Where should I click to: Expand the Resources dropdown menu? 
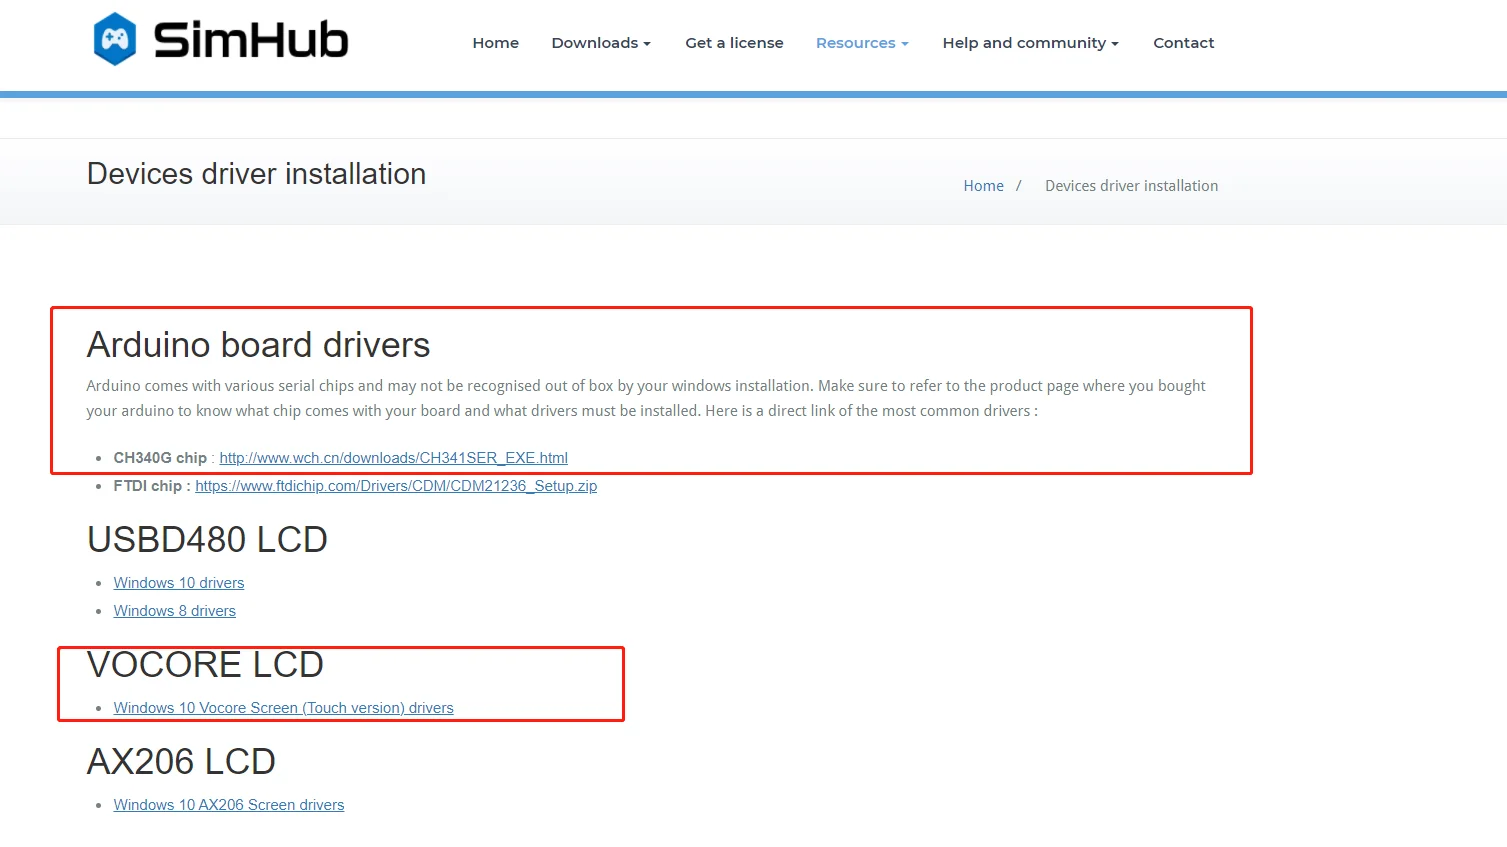click(861, 43)
